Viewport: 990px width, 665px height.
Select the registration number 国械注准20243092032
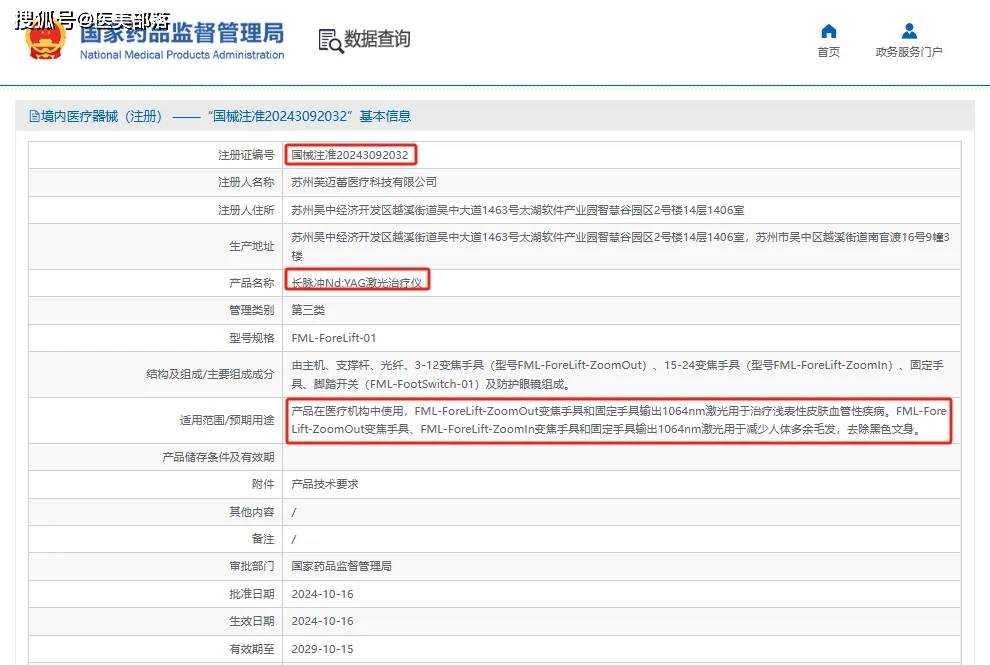(349, 155)
